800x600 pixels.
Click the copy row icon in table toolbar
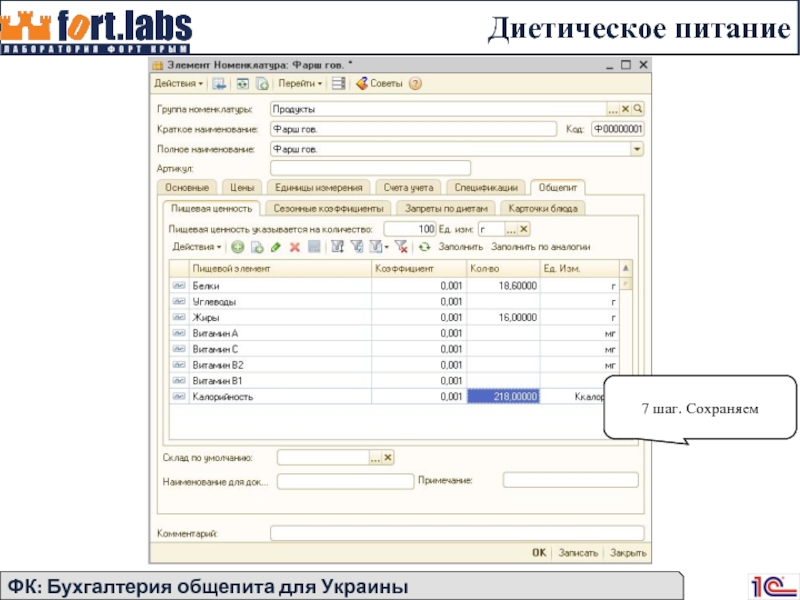point(257,247)
